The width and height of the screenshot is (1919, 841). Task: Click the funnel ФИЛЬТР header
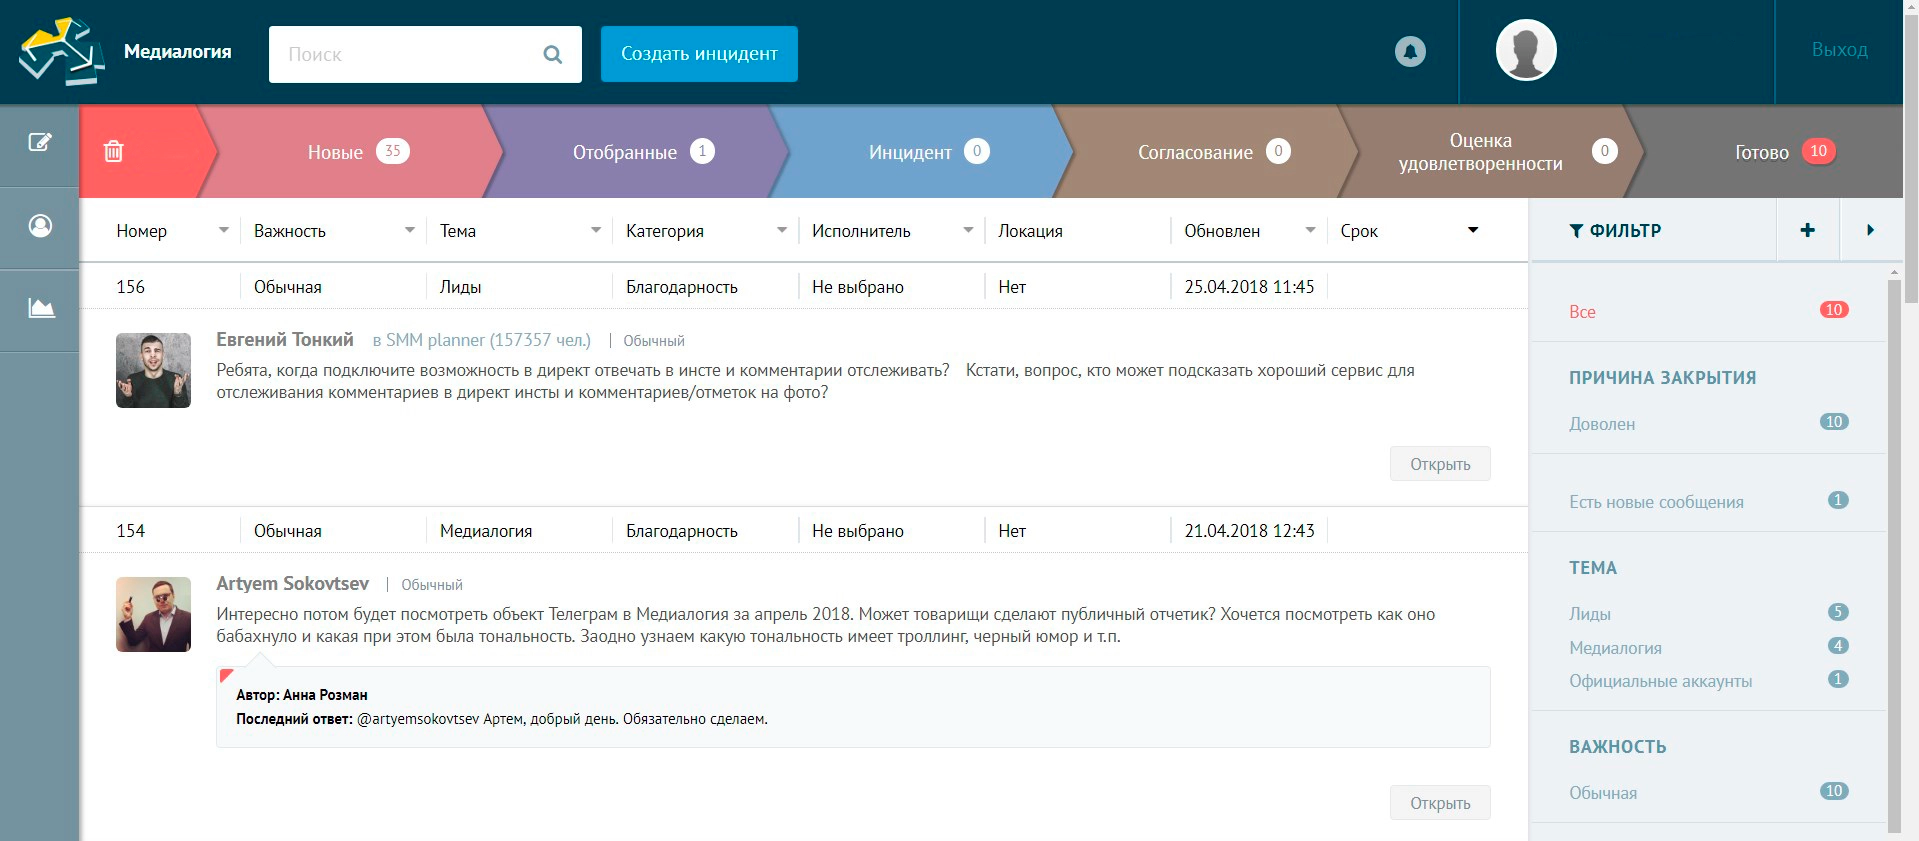tap(1615, 230)
